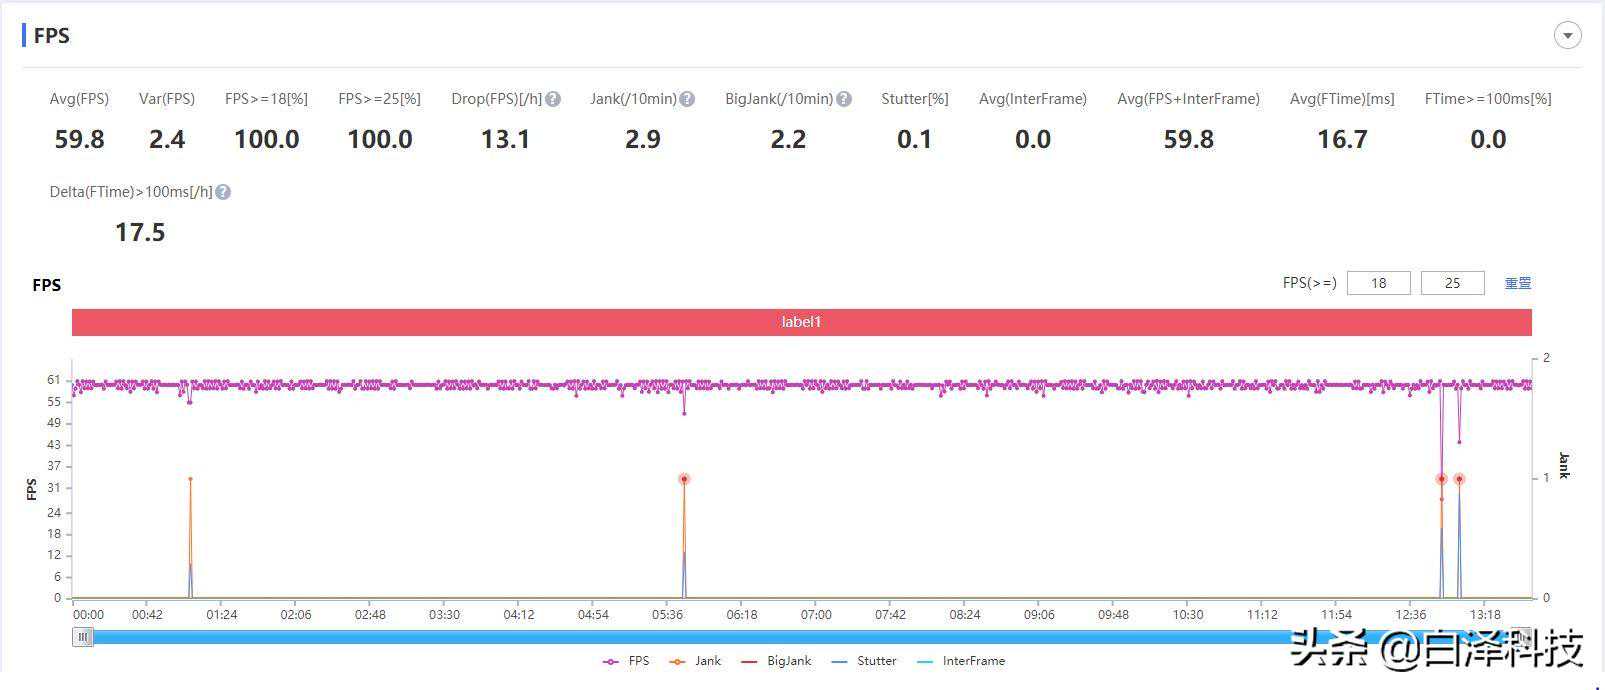1605x690 pixels.
Task: Click the FPS threshold field showing 25
Action: click(x=1452, y=283)
